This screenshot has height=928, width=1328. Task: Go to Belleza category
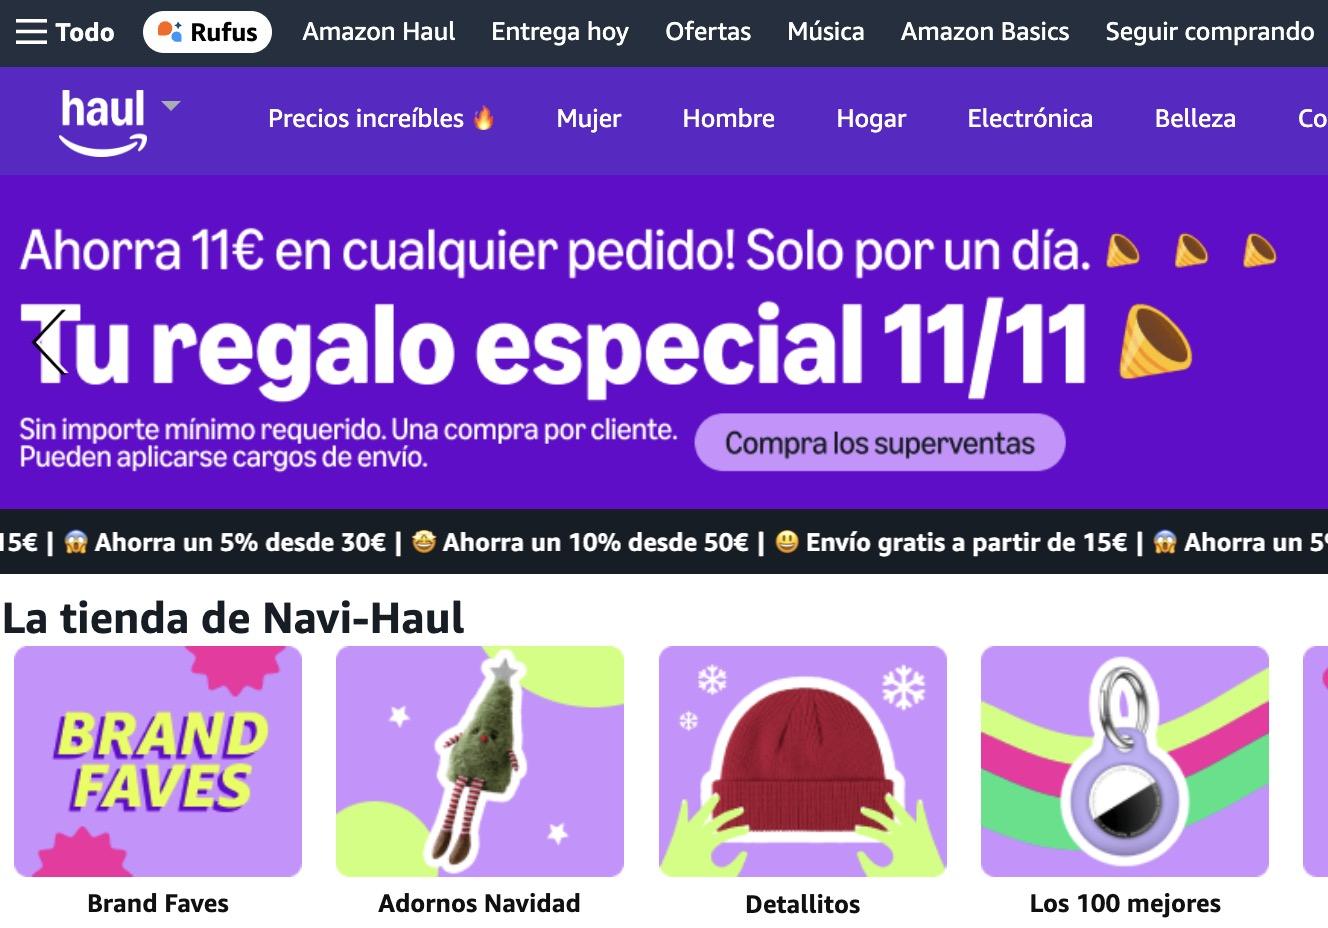pyautogui.click(x=1195, y=118)
